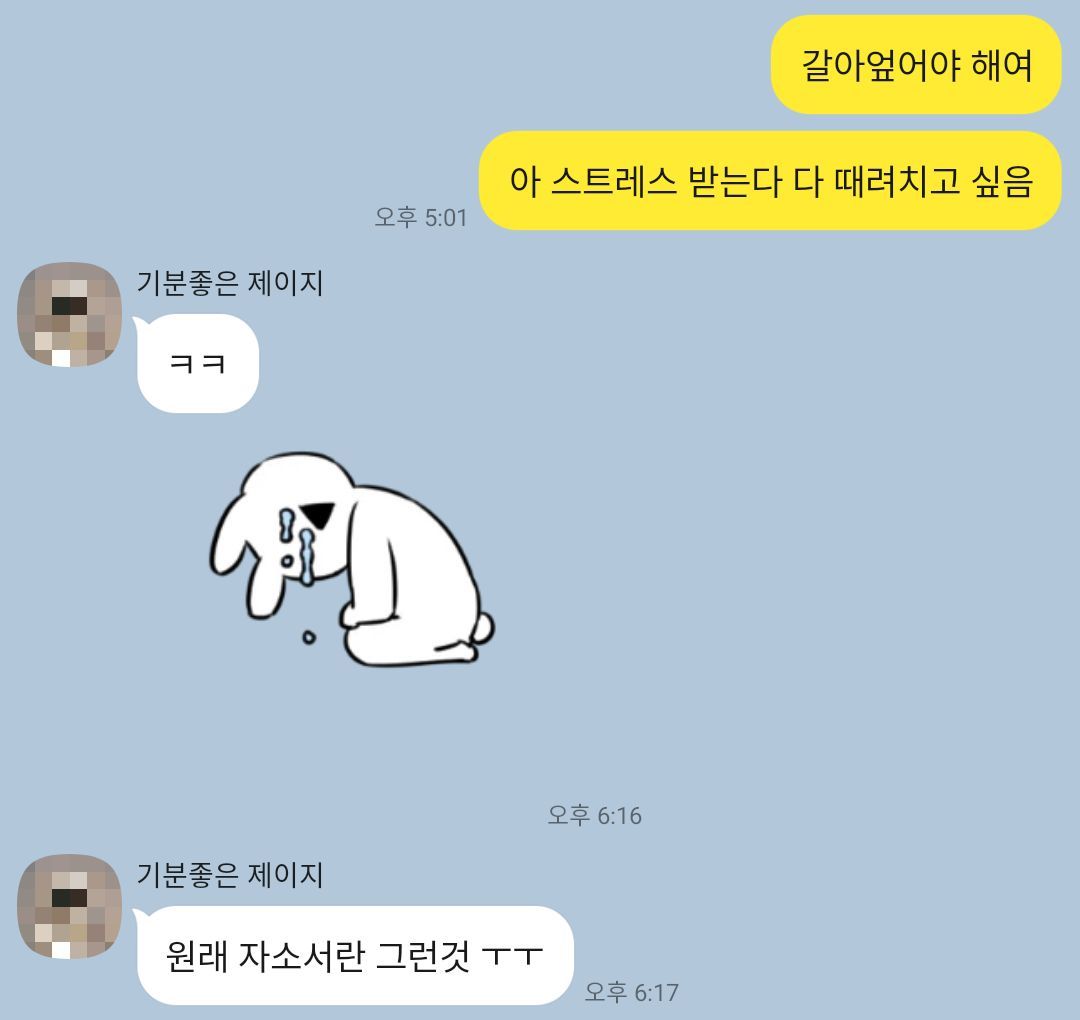Tap the crying rabbit sticker
Image resolution: width=1080 pixels, height=1020 pixels.
click(352, 559)
